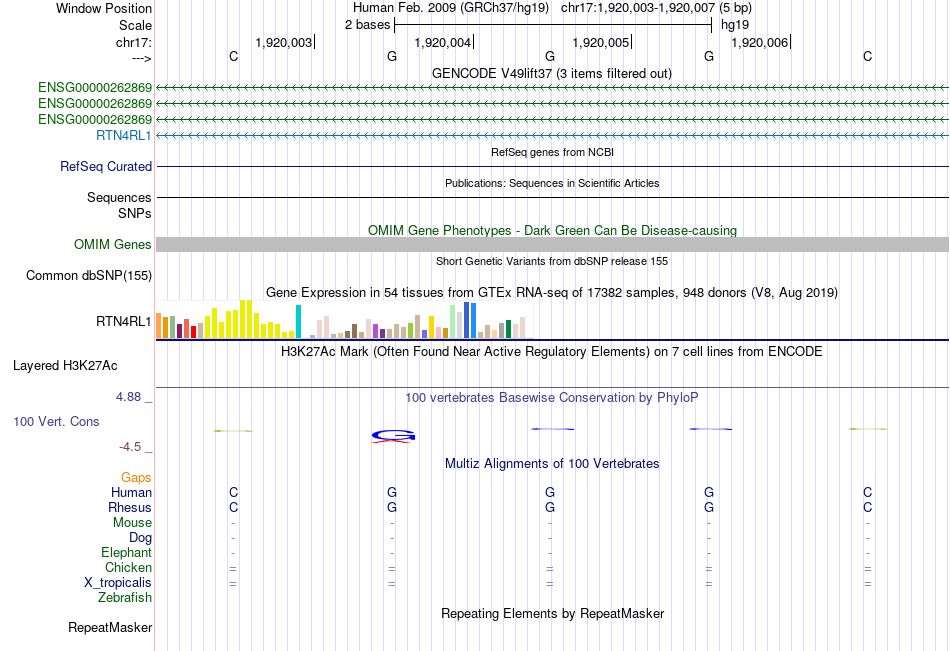The height and width of the screenshot is (651, 950).
Task: Click the 1,920,005 coordinate label
Action: 600,42
